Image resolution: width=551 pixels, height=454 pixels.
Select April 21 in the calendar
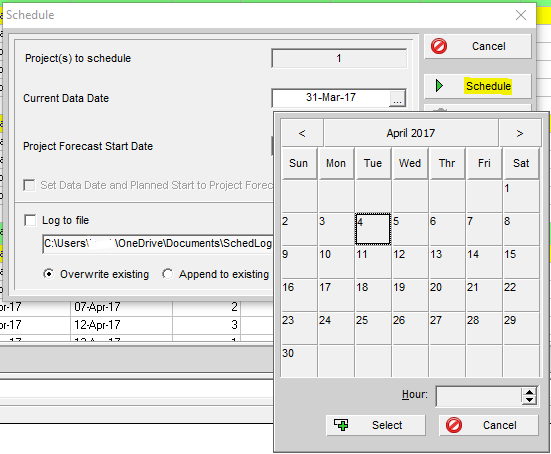click(x=484, y=295)
